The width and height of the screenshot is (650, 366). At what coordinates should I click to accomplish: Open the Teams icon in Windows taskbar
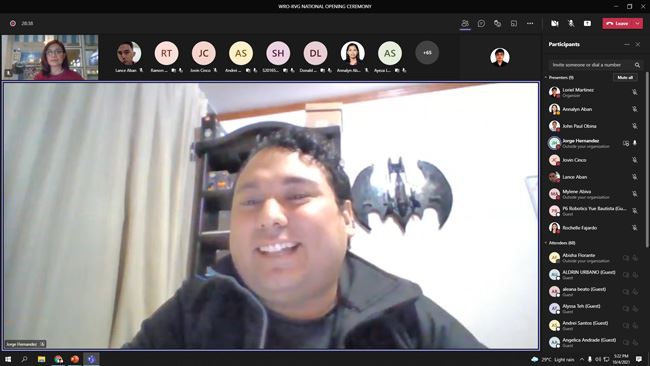pos(91,359)
